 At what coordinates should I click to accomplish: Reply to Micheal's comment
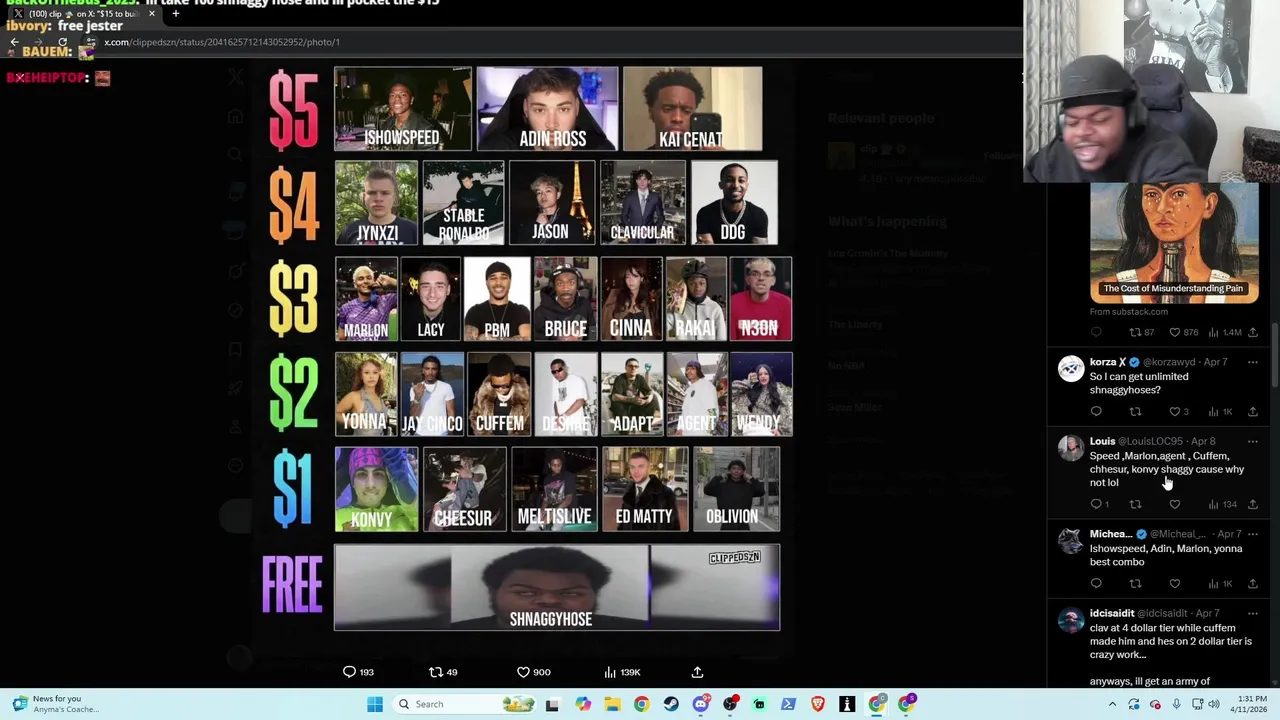[1096, 583]
